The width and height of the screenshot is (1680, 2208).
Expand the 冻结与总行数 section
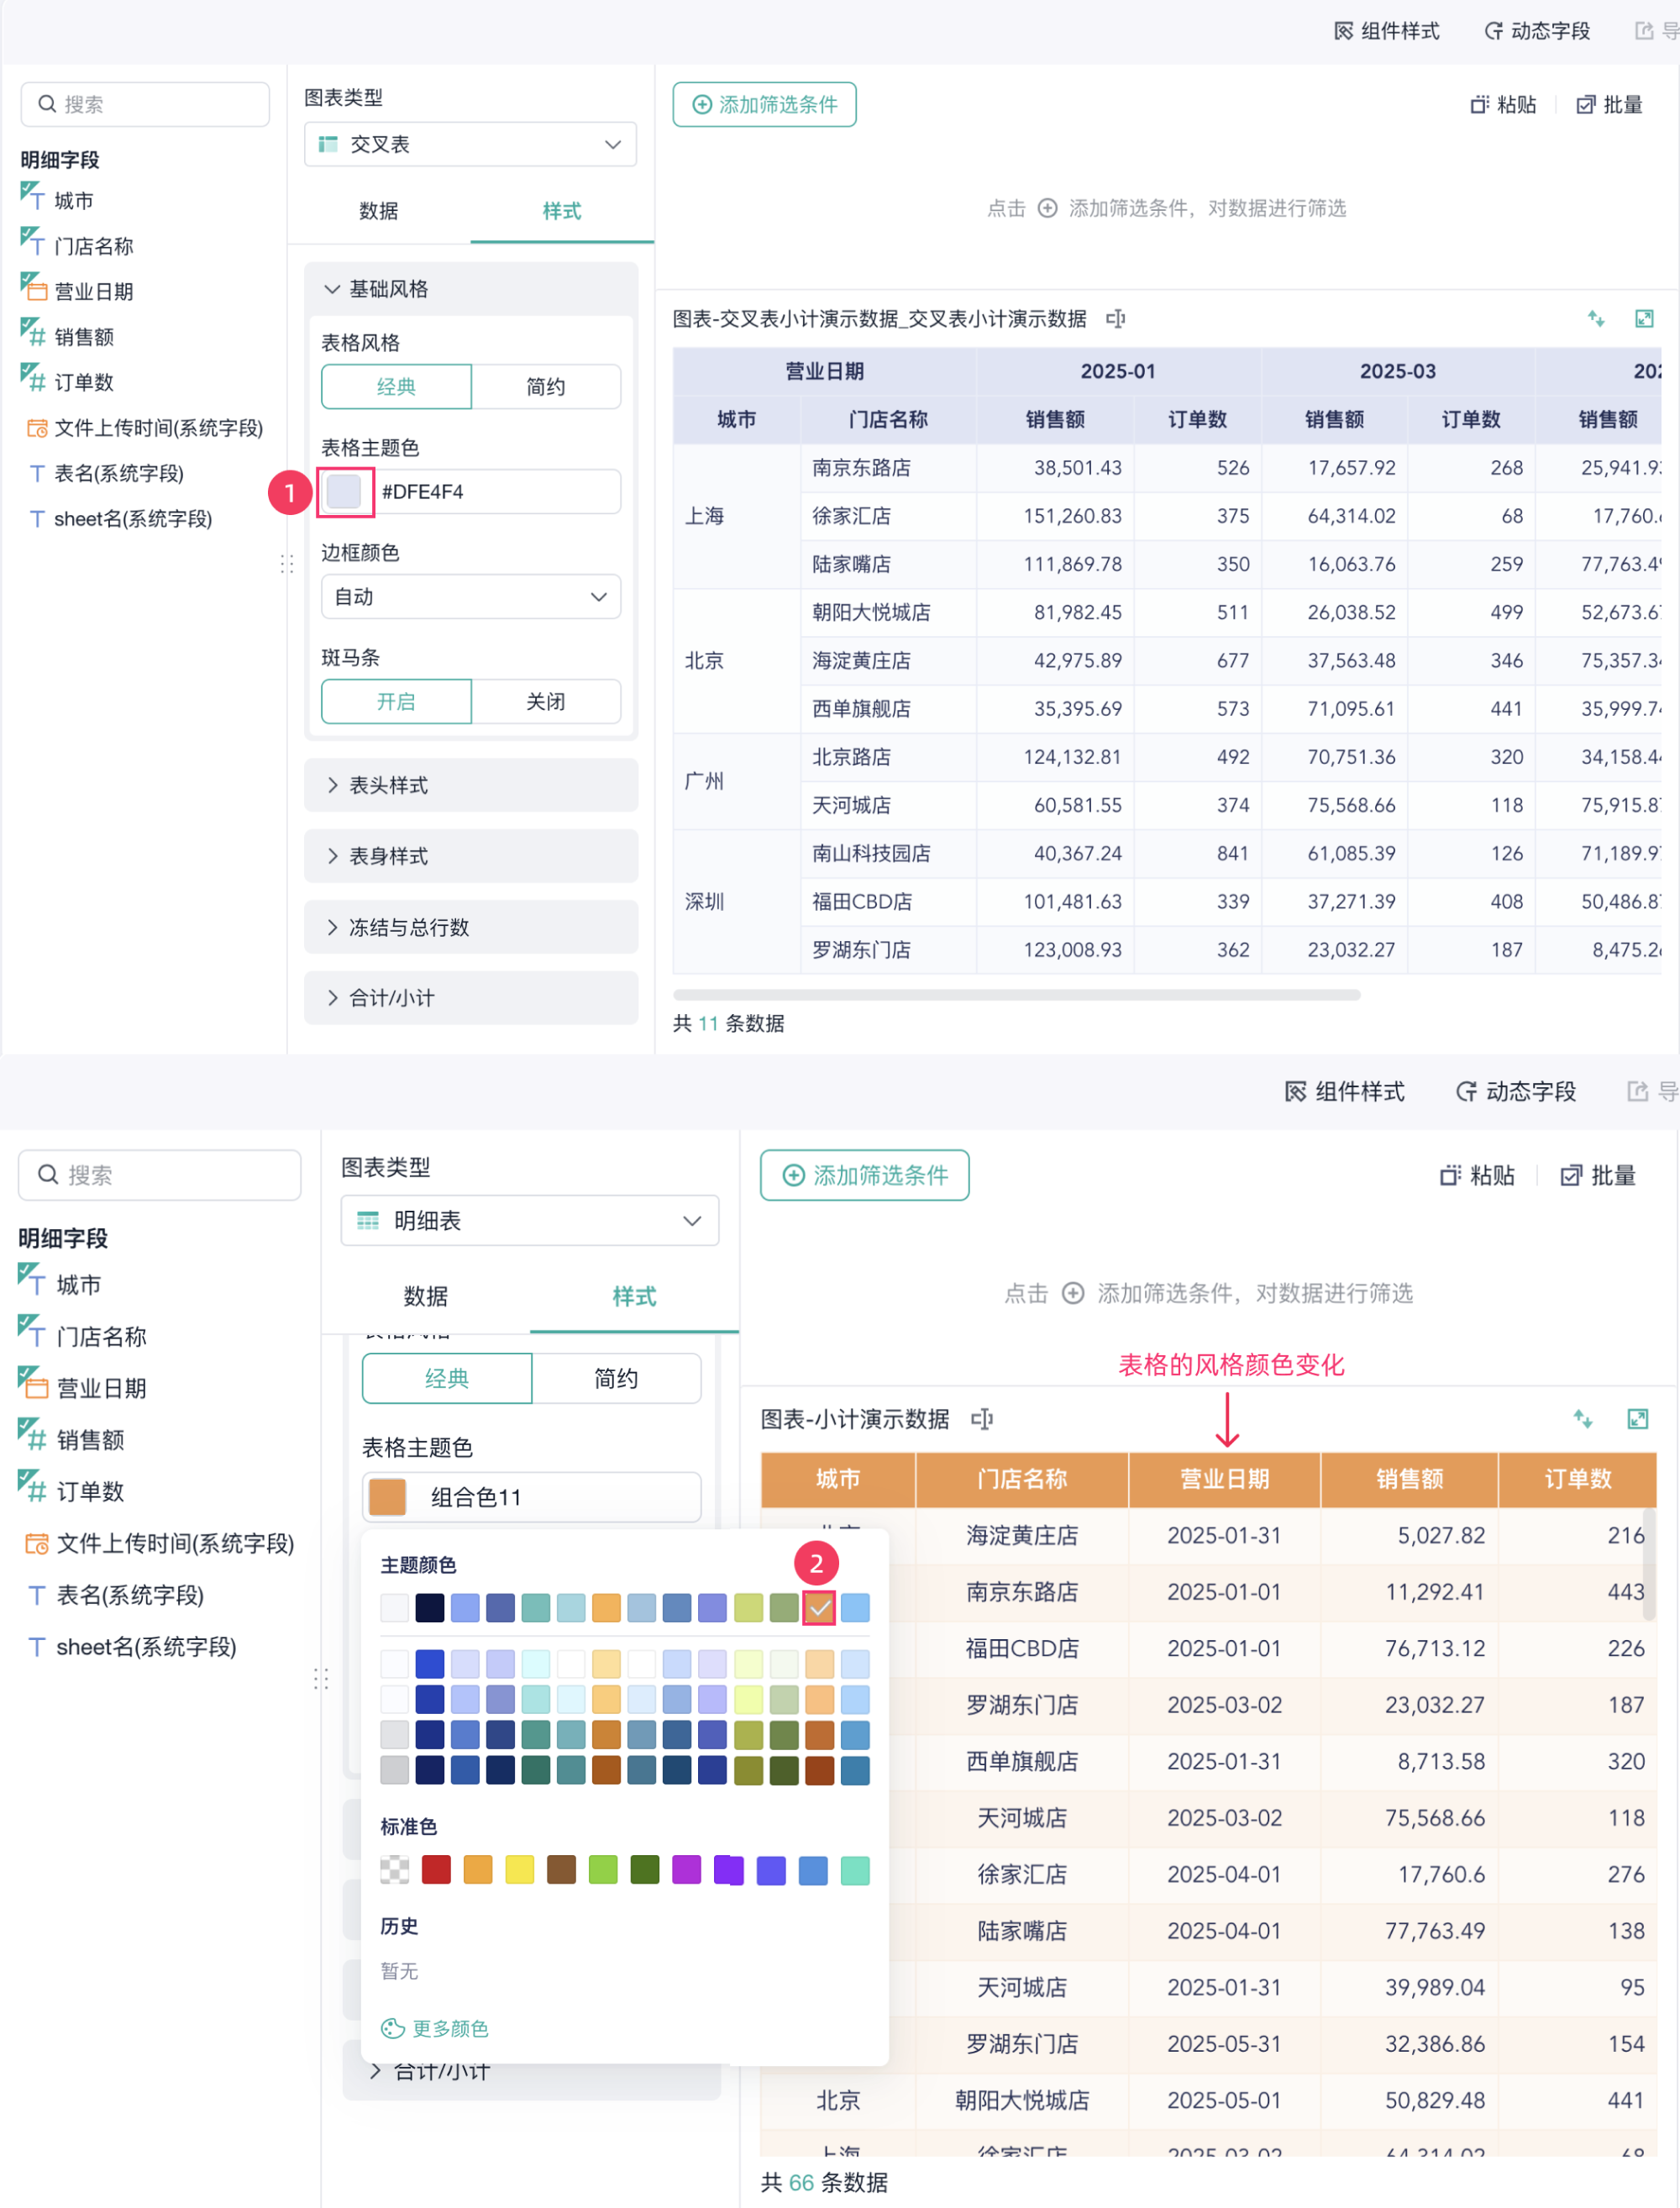coord(471,928)
